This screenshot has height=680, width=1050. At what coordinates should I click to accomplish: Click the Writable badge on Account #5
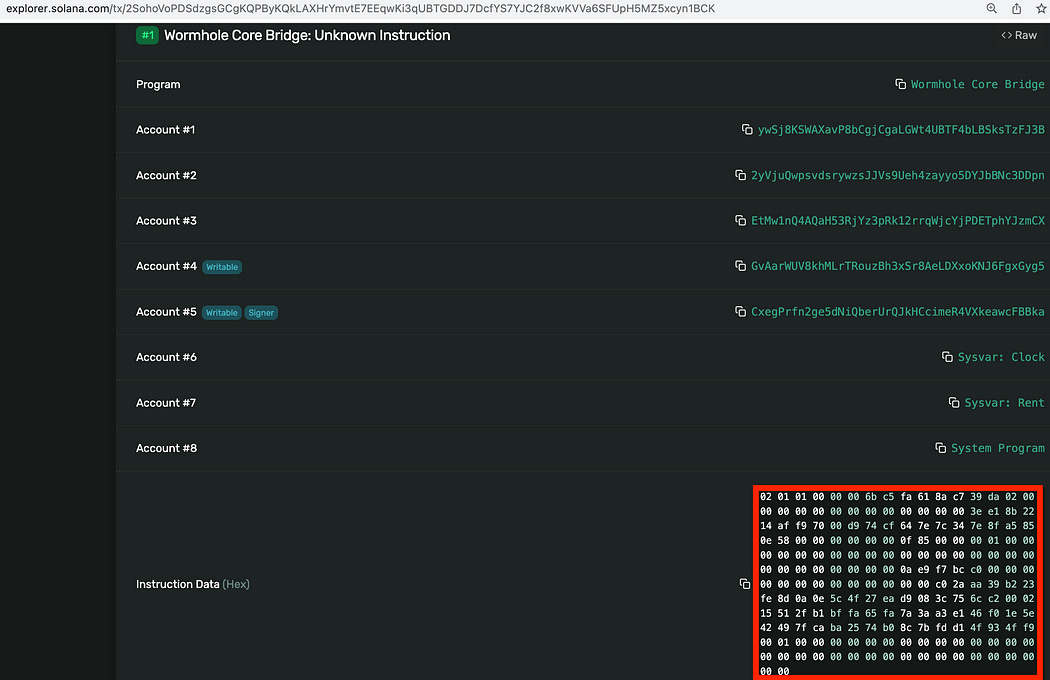[x=222, y=312]
